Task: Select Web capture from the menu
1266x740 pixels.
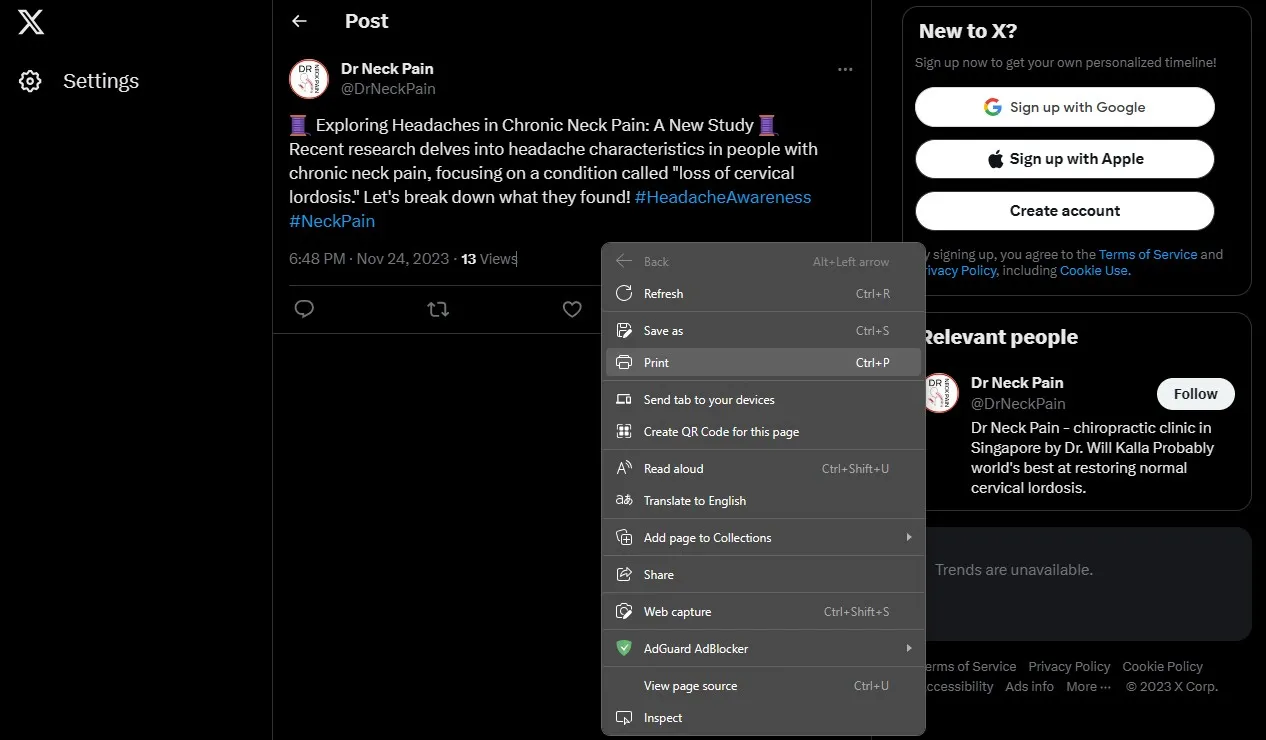Action: point(677,611)
